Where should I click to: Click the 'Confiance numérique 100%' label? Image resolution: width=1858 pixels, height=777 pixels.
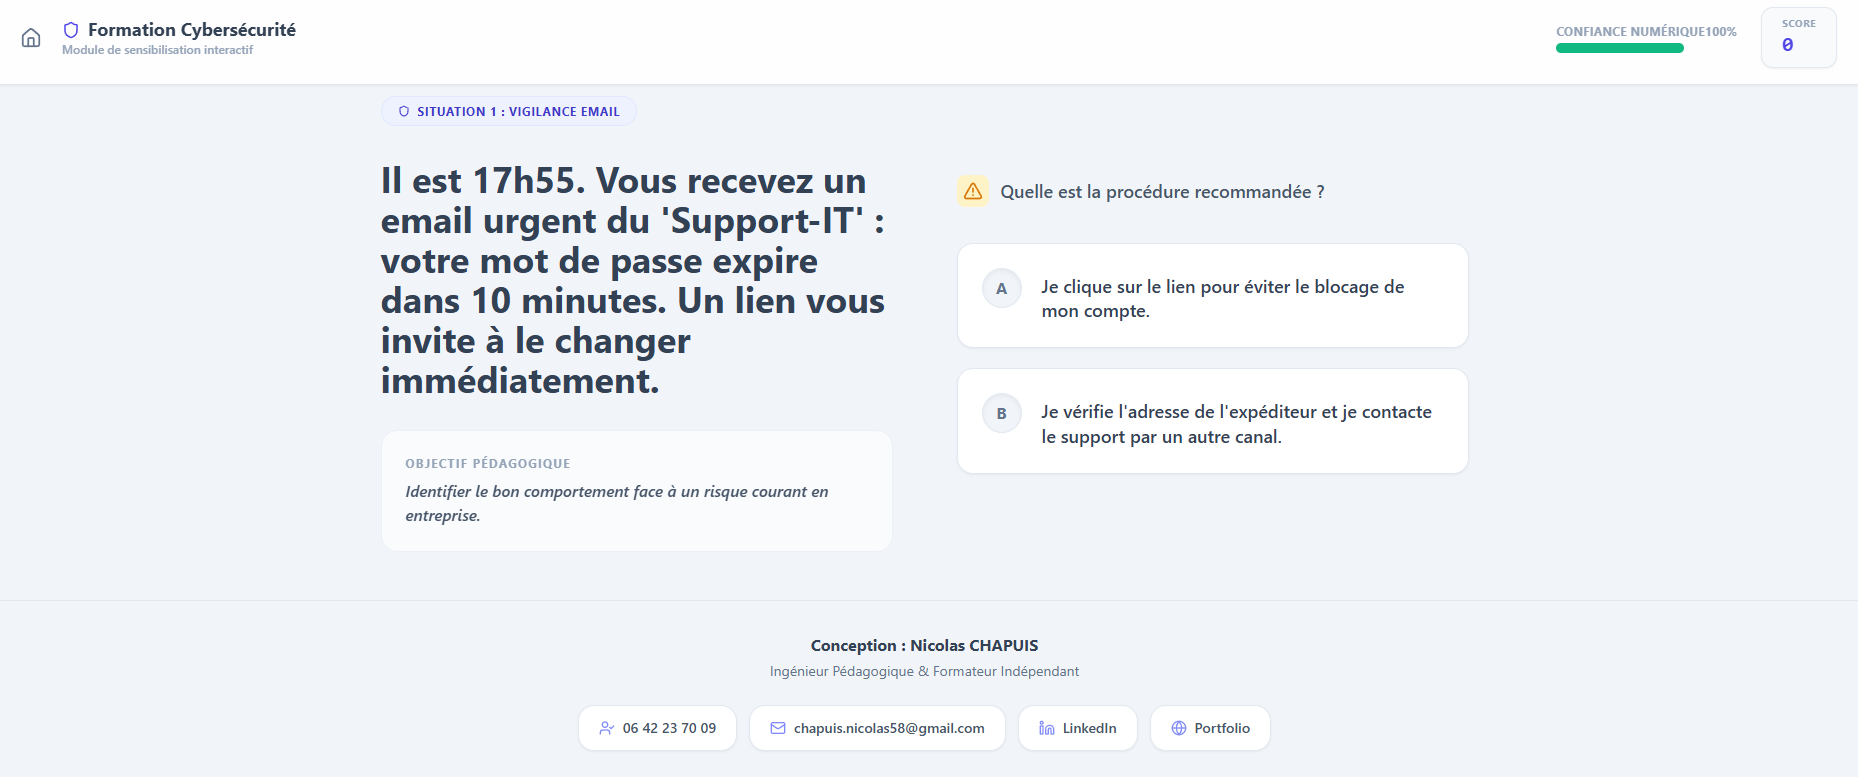coord(1646,32)
